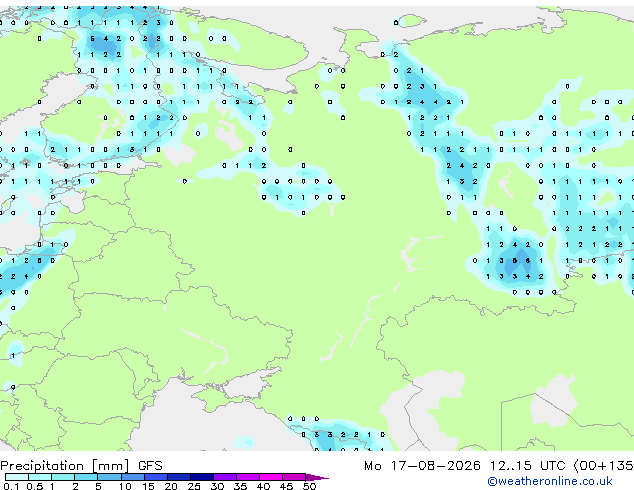The width and height of the screenshot is (634, 490).
Task: Click the '25' legend scale label
Action: (194, 486)
